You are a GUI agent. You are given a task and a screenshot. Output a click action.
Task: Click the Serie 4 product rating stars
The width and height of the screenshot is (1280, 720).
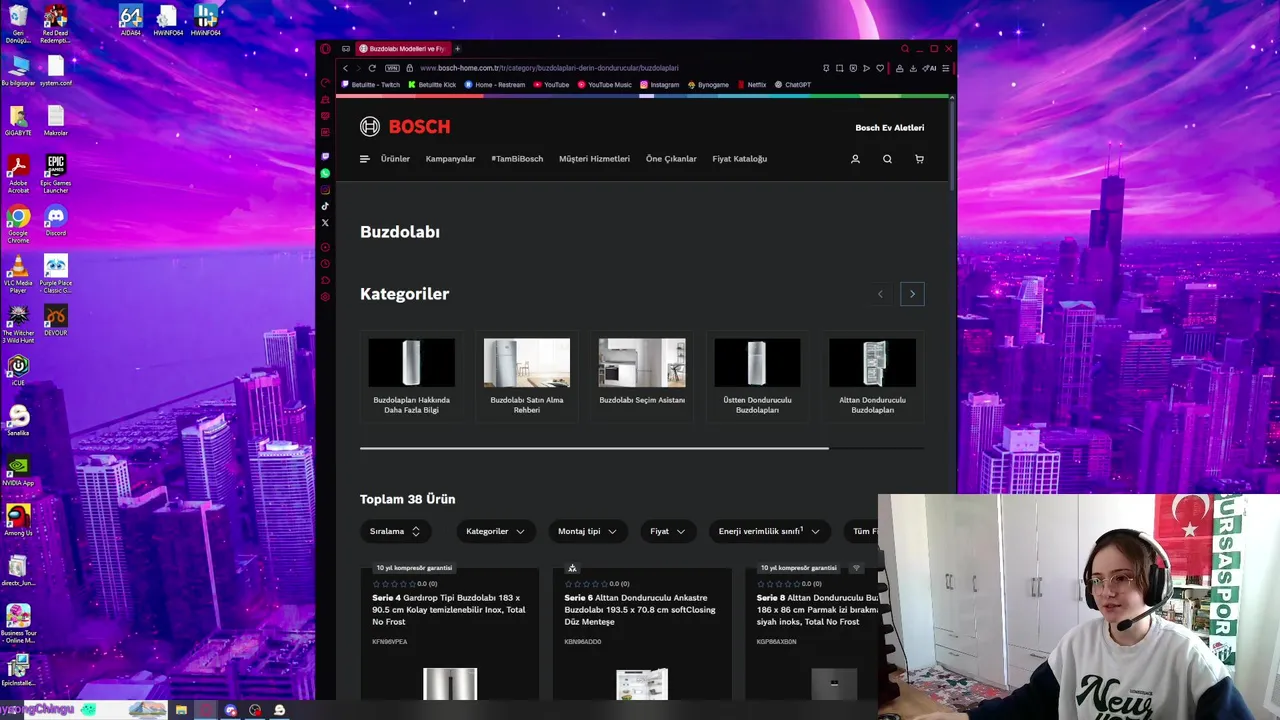(x=394, y=584)
